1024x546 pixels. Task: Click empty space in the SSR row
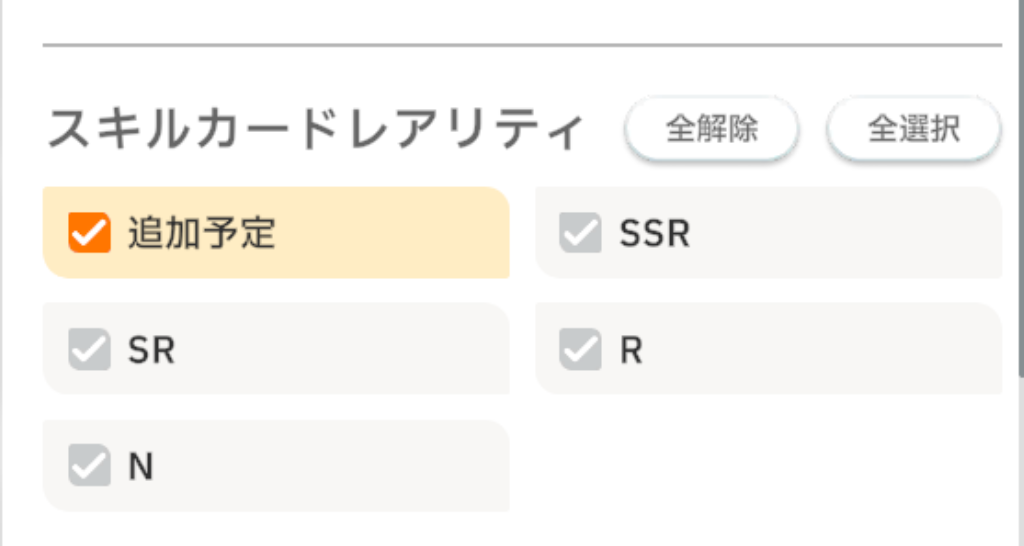[x=850, y=233]
